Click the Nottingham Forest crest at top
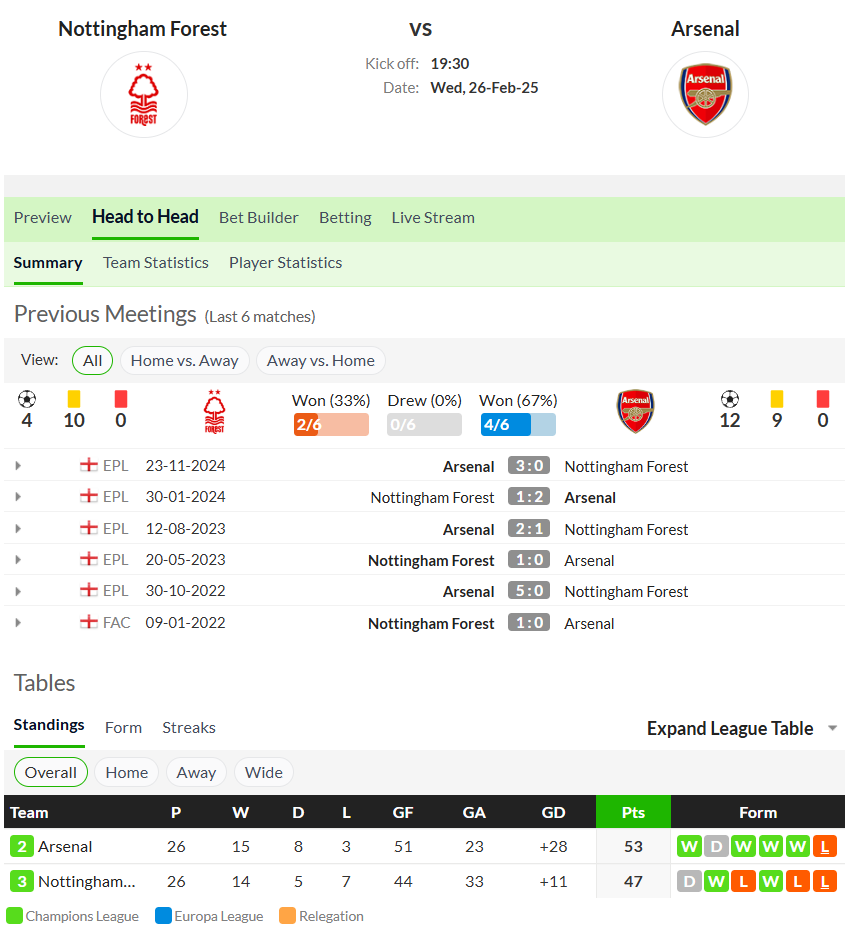This screenshot has width=845, height=943. (x=144, y=94)
